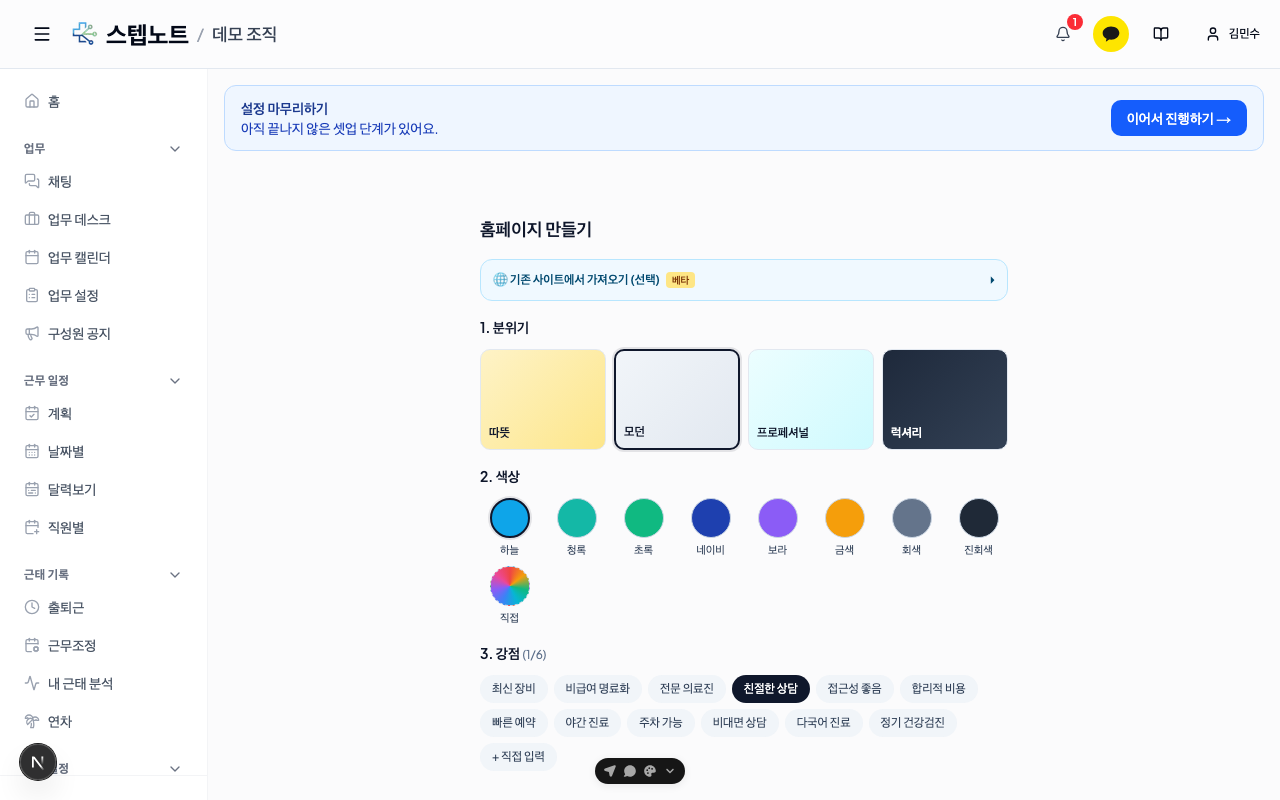Viewport: 1280px width, 800px height.
Task: Click the 계획 calendar-check icon
Action: click(x=32, y=413)
